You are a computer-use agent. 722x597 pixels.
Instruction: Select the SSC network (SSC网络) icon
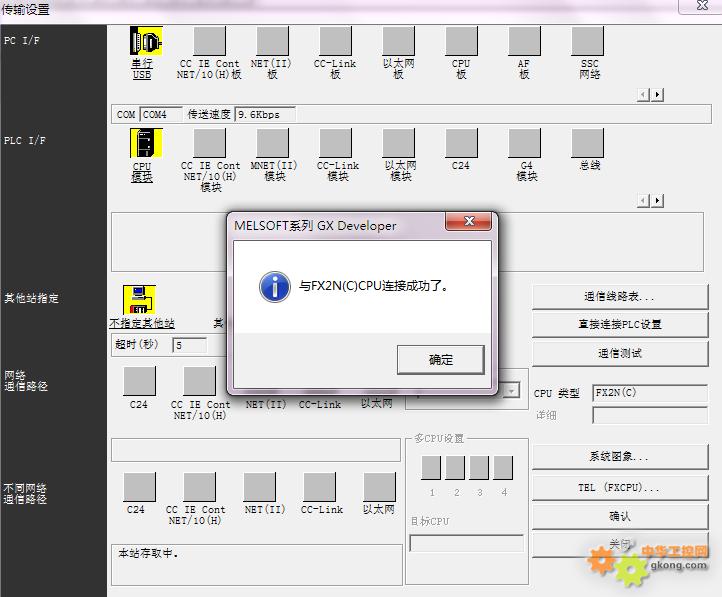click(588, 41)
